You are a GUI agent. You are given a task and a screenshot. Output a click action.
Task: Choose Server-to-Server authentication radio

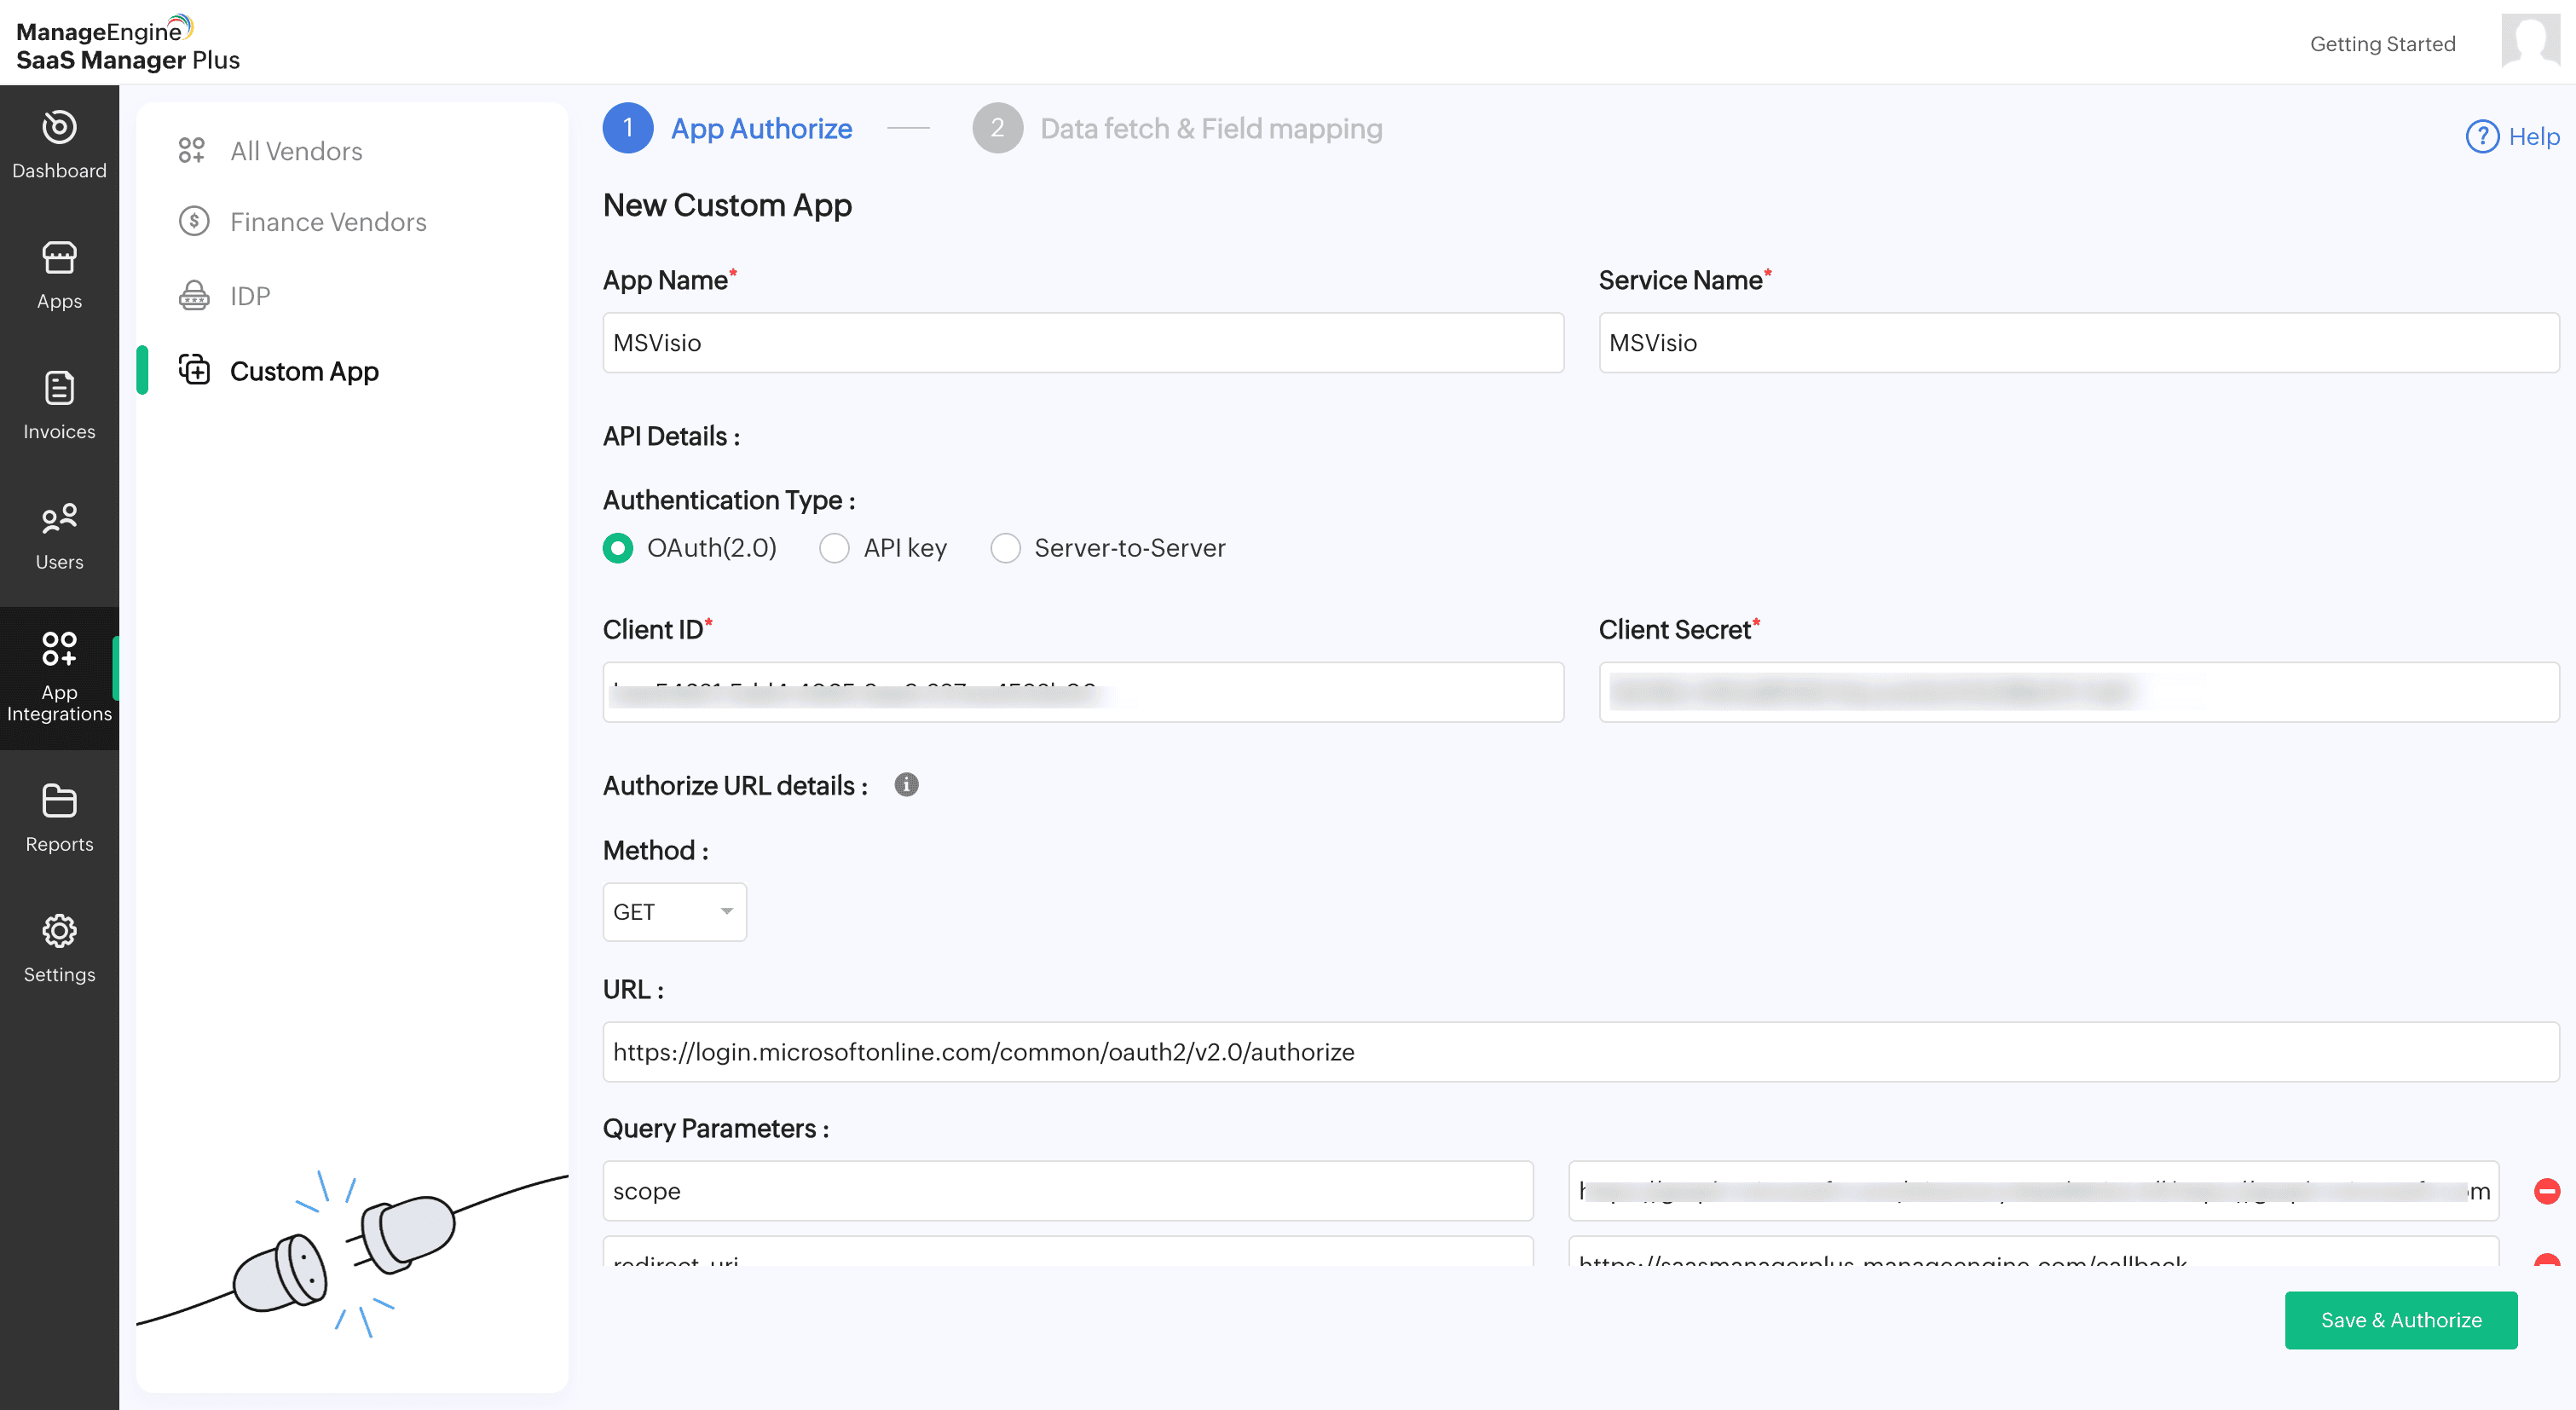click(1005, 548)
